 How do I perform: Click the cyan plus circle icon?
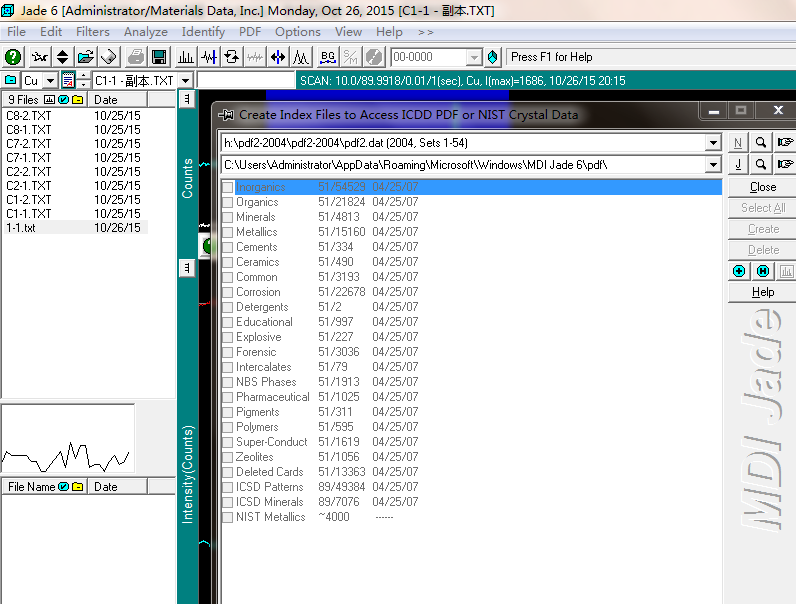pyautogui.click(x=739, y=271)
